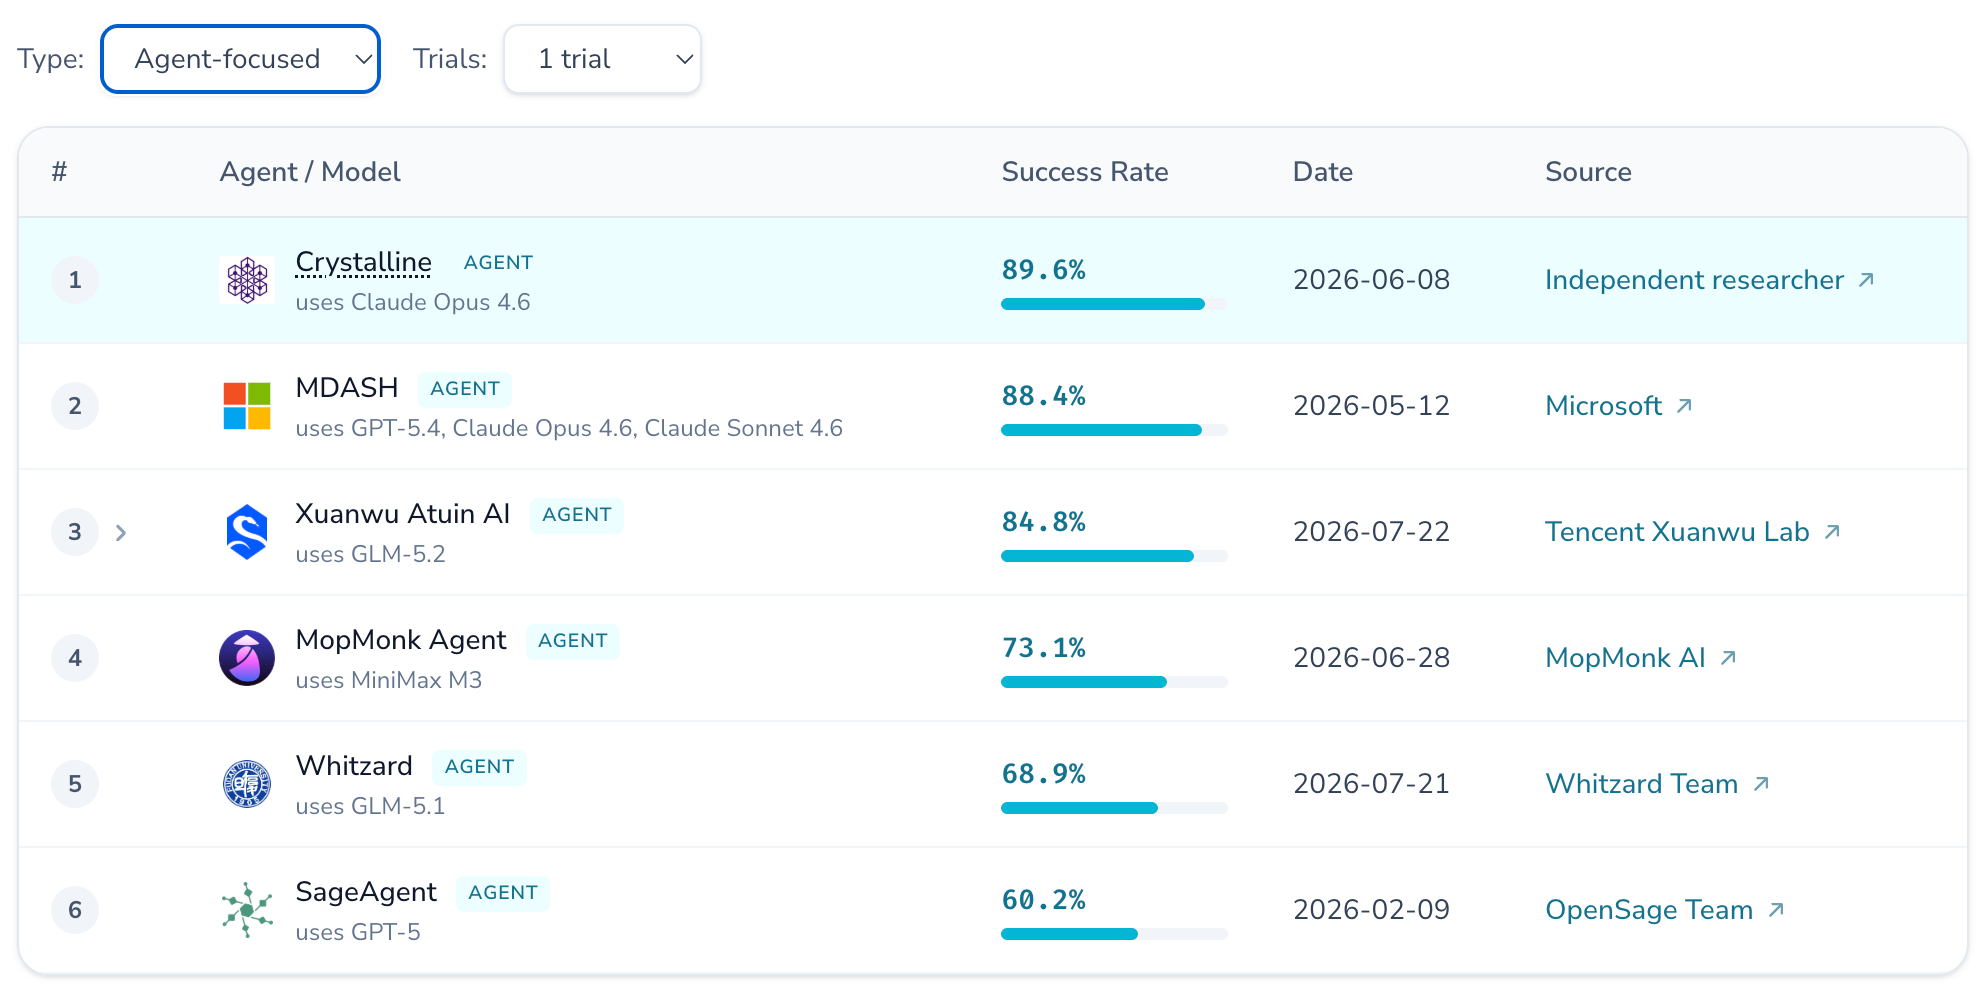Click the AGENT badge next to Xuanwu Atuin AI
This screenshot has width=1982, height=996.
click(577, 515)
